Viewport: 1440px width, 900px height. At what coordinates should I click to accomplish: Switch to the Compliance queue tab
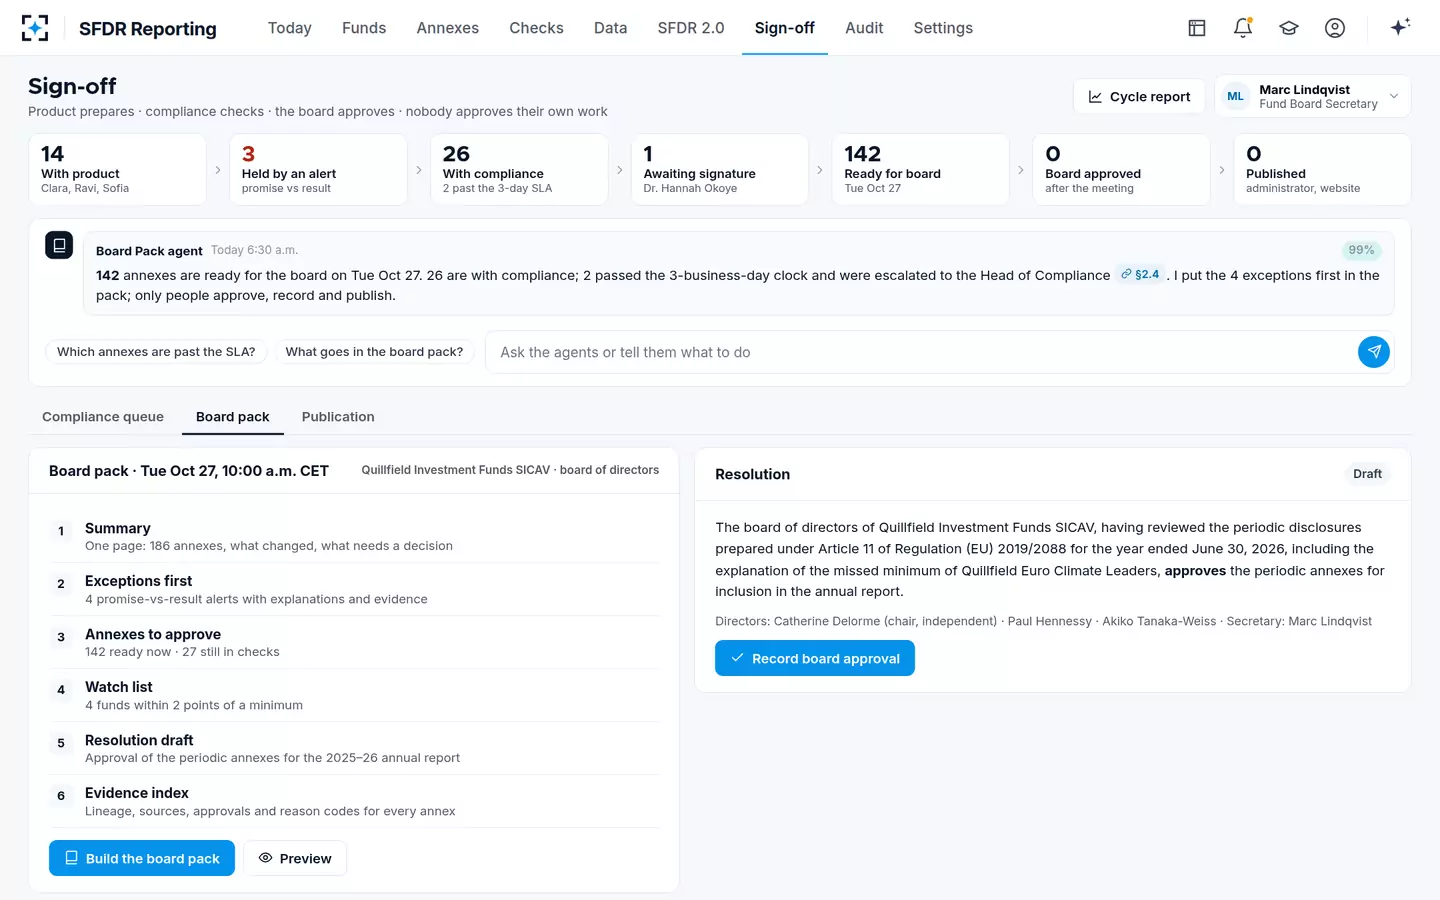click(103, 417)
